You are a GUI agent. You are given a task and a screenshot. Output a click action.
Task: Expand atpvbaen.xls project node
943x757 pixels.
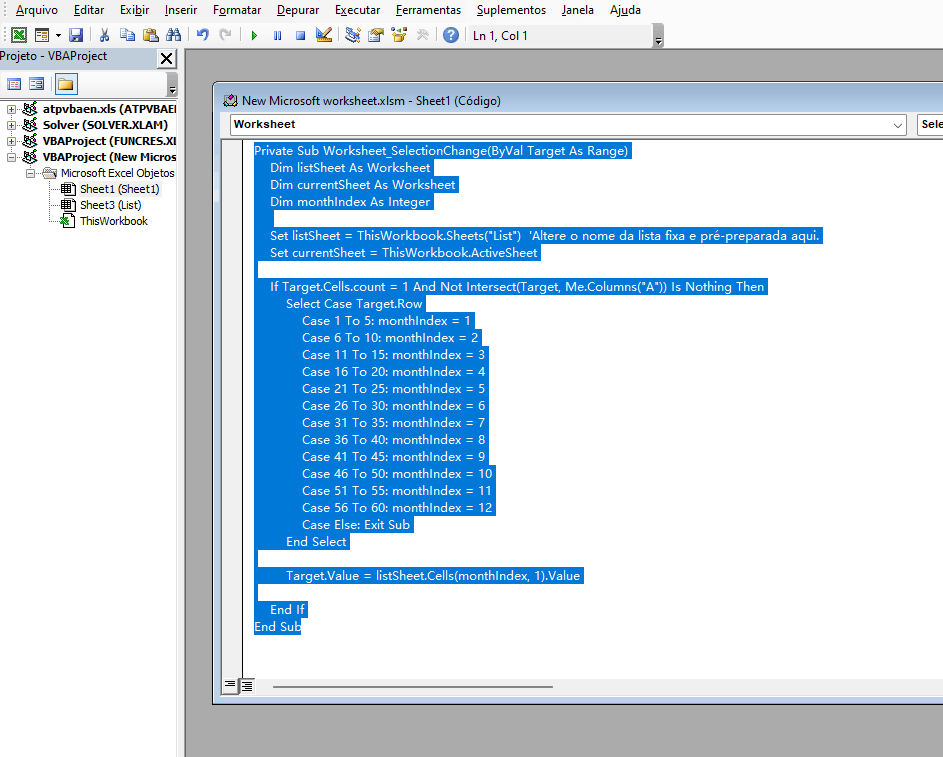click(x=11, y=109)
